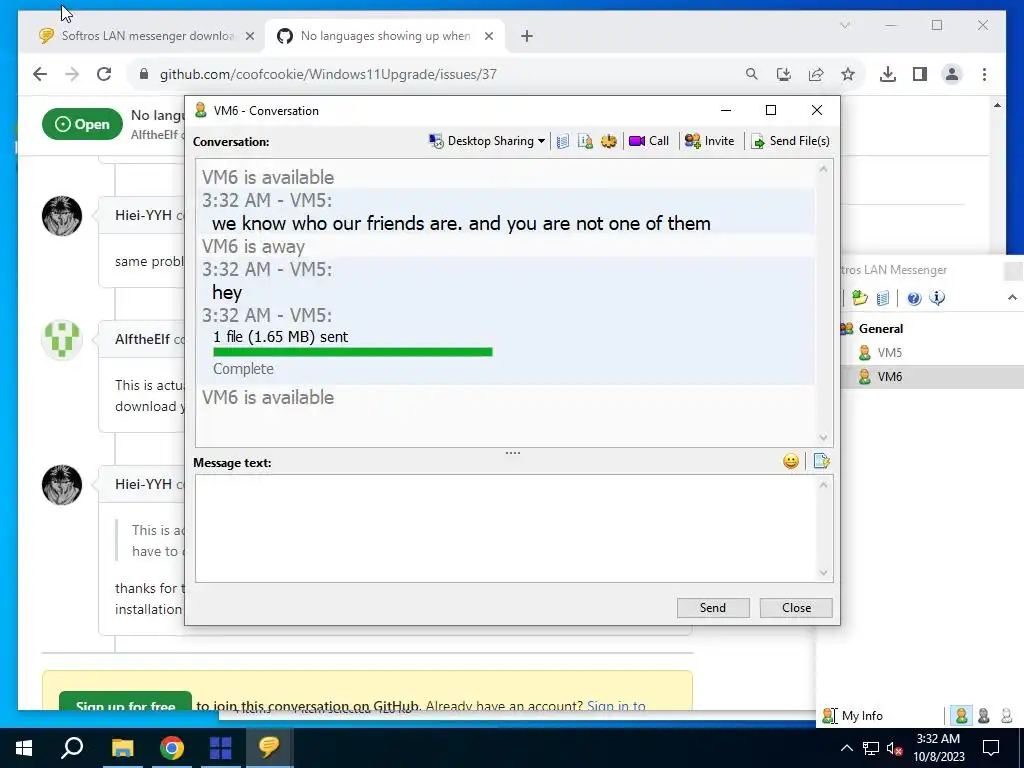Screen dimensions: 1024x768
Task: Click the About info bubble icon
Action: coord(937,298)
